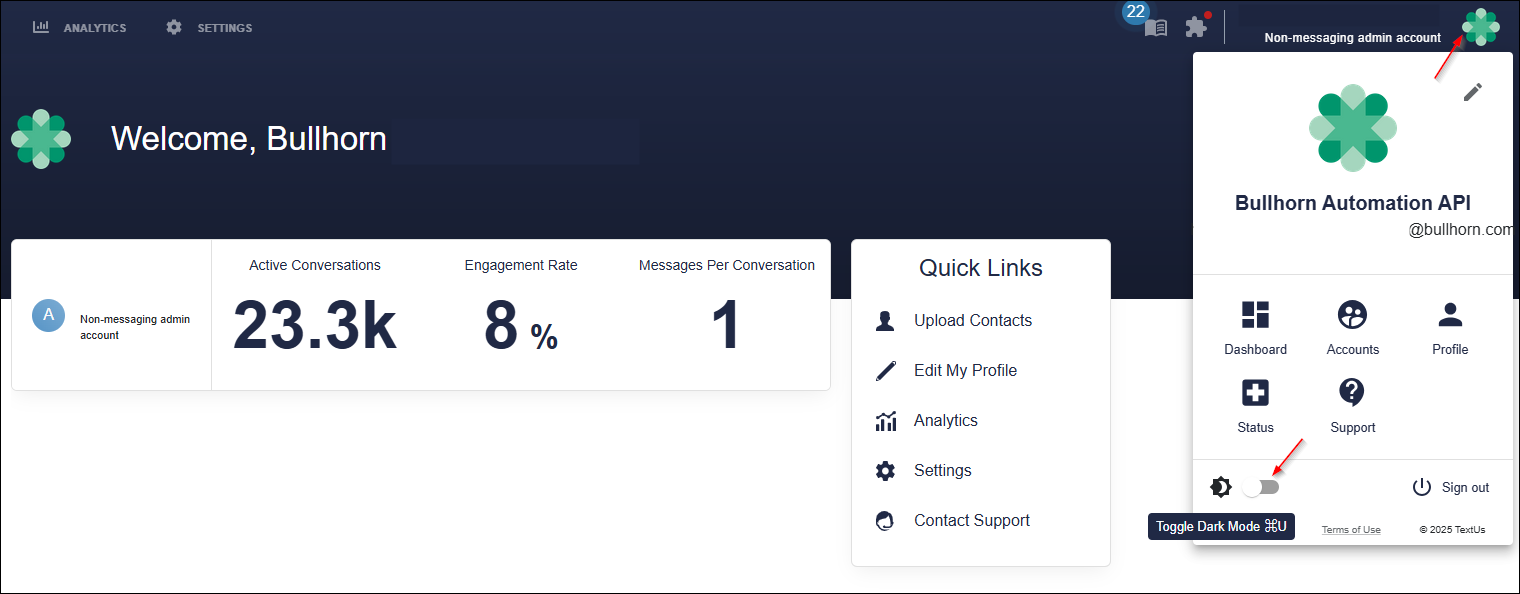Screen dimensions: 1520x594
Task: Click the 'Messages Per Conversation' label
Action: (727, 266)
